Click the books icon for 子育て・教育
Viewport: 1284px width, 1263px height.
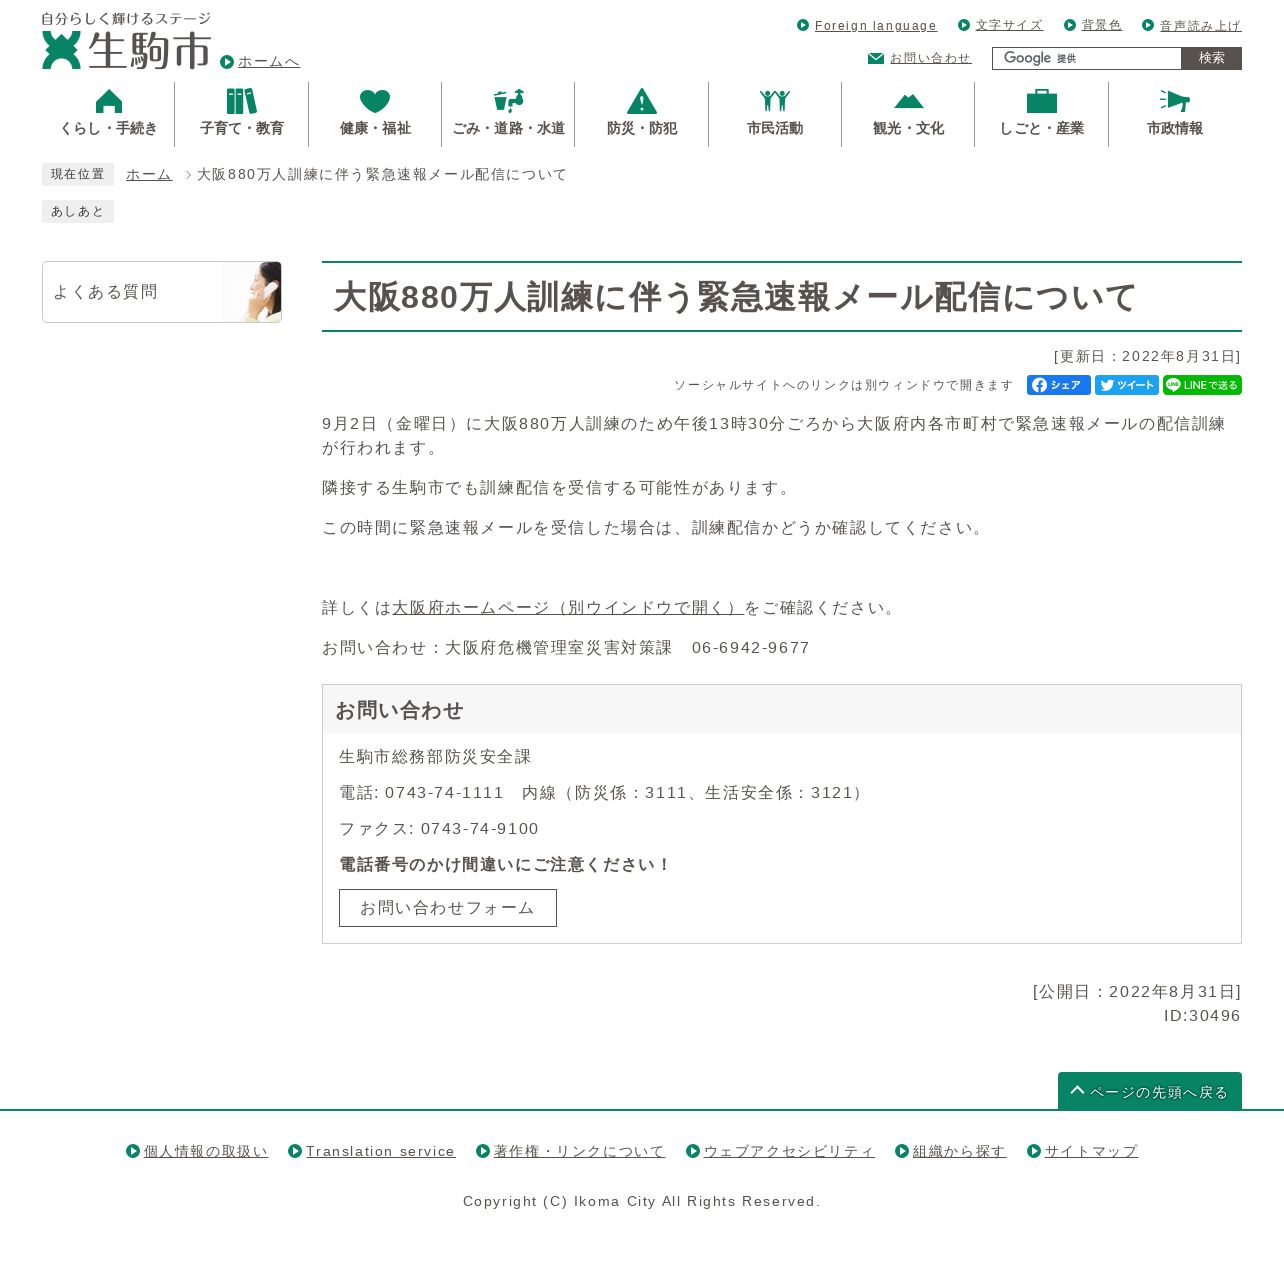(x=242, y=100)
